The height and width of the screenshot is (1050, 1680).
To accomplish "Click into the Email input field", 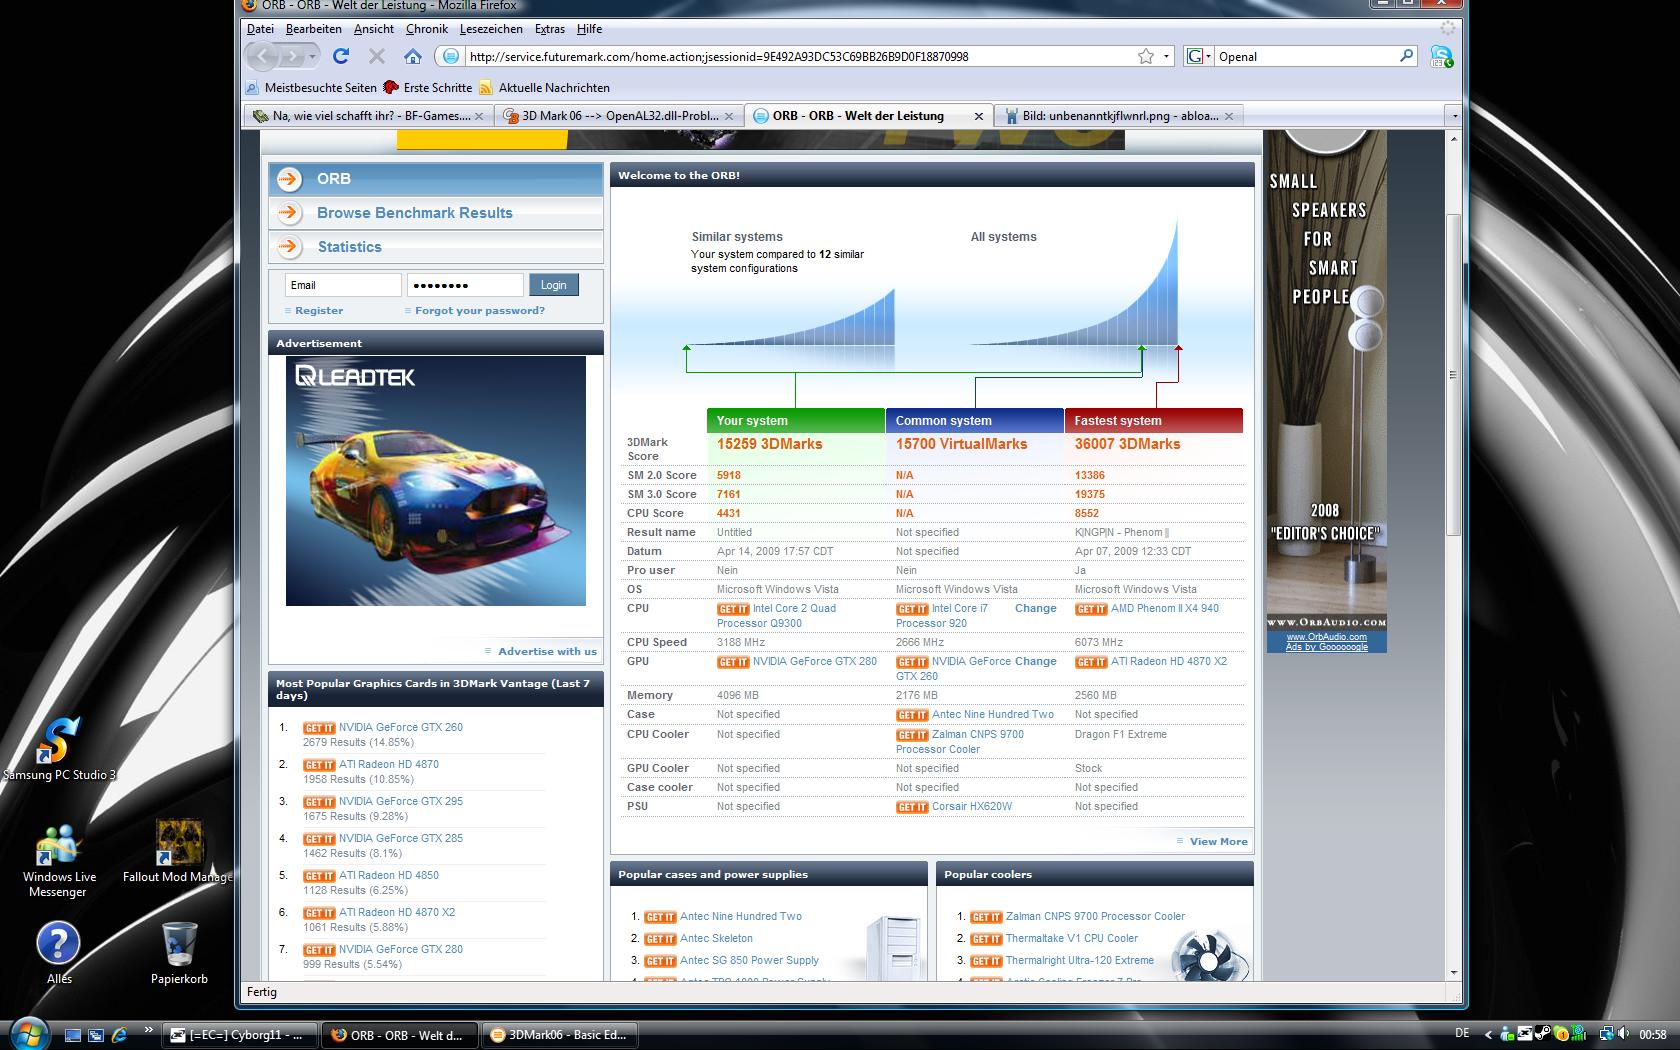I will click(343, 285).
